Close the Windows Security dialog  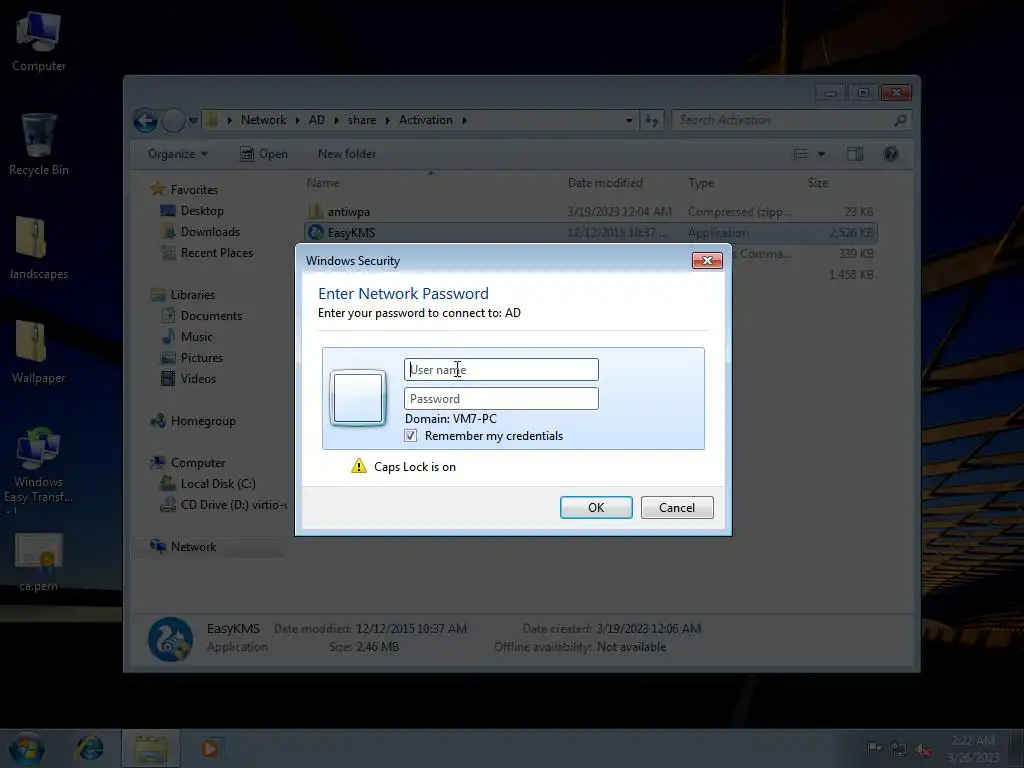click(x=707, y=261)
